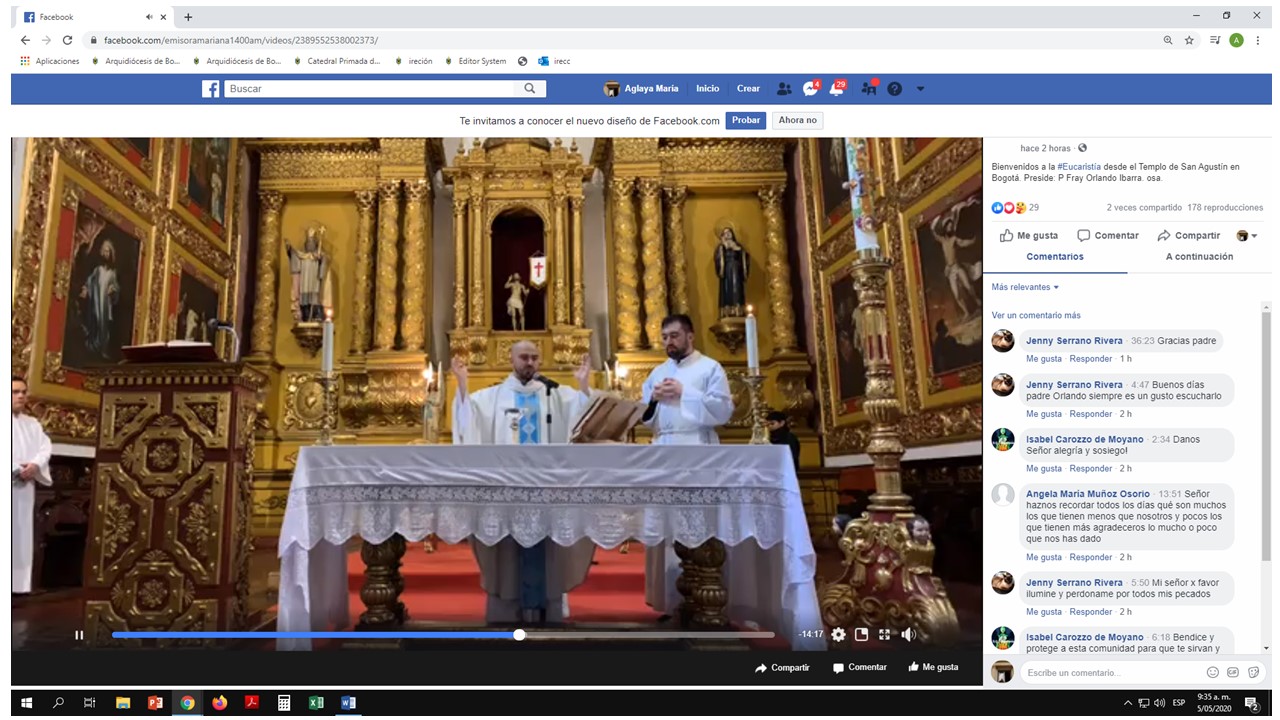
Task: Open friend requests icon in header
Action: tap(784, 89)
